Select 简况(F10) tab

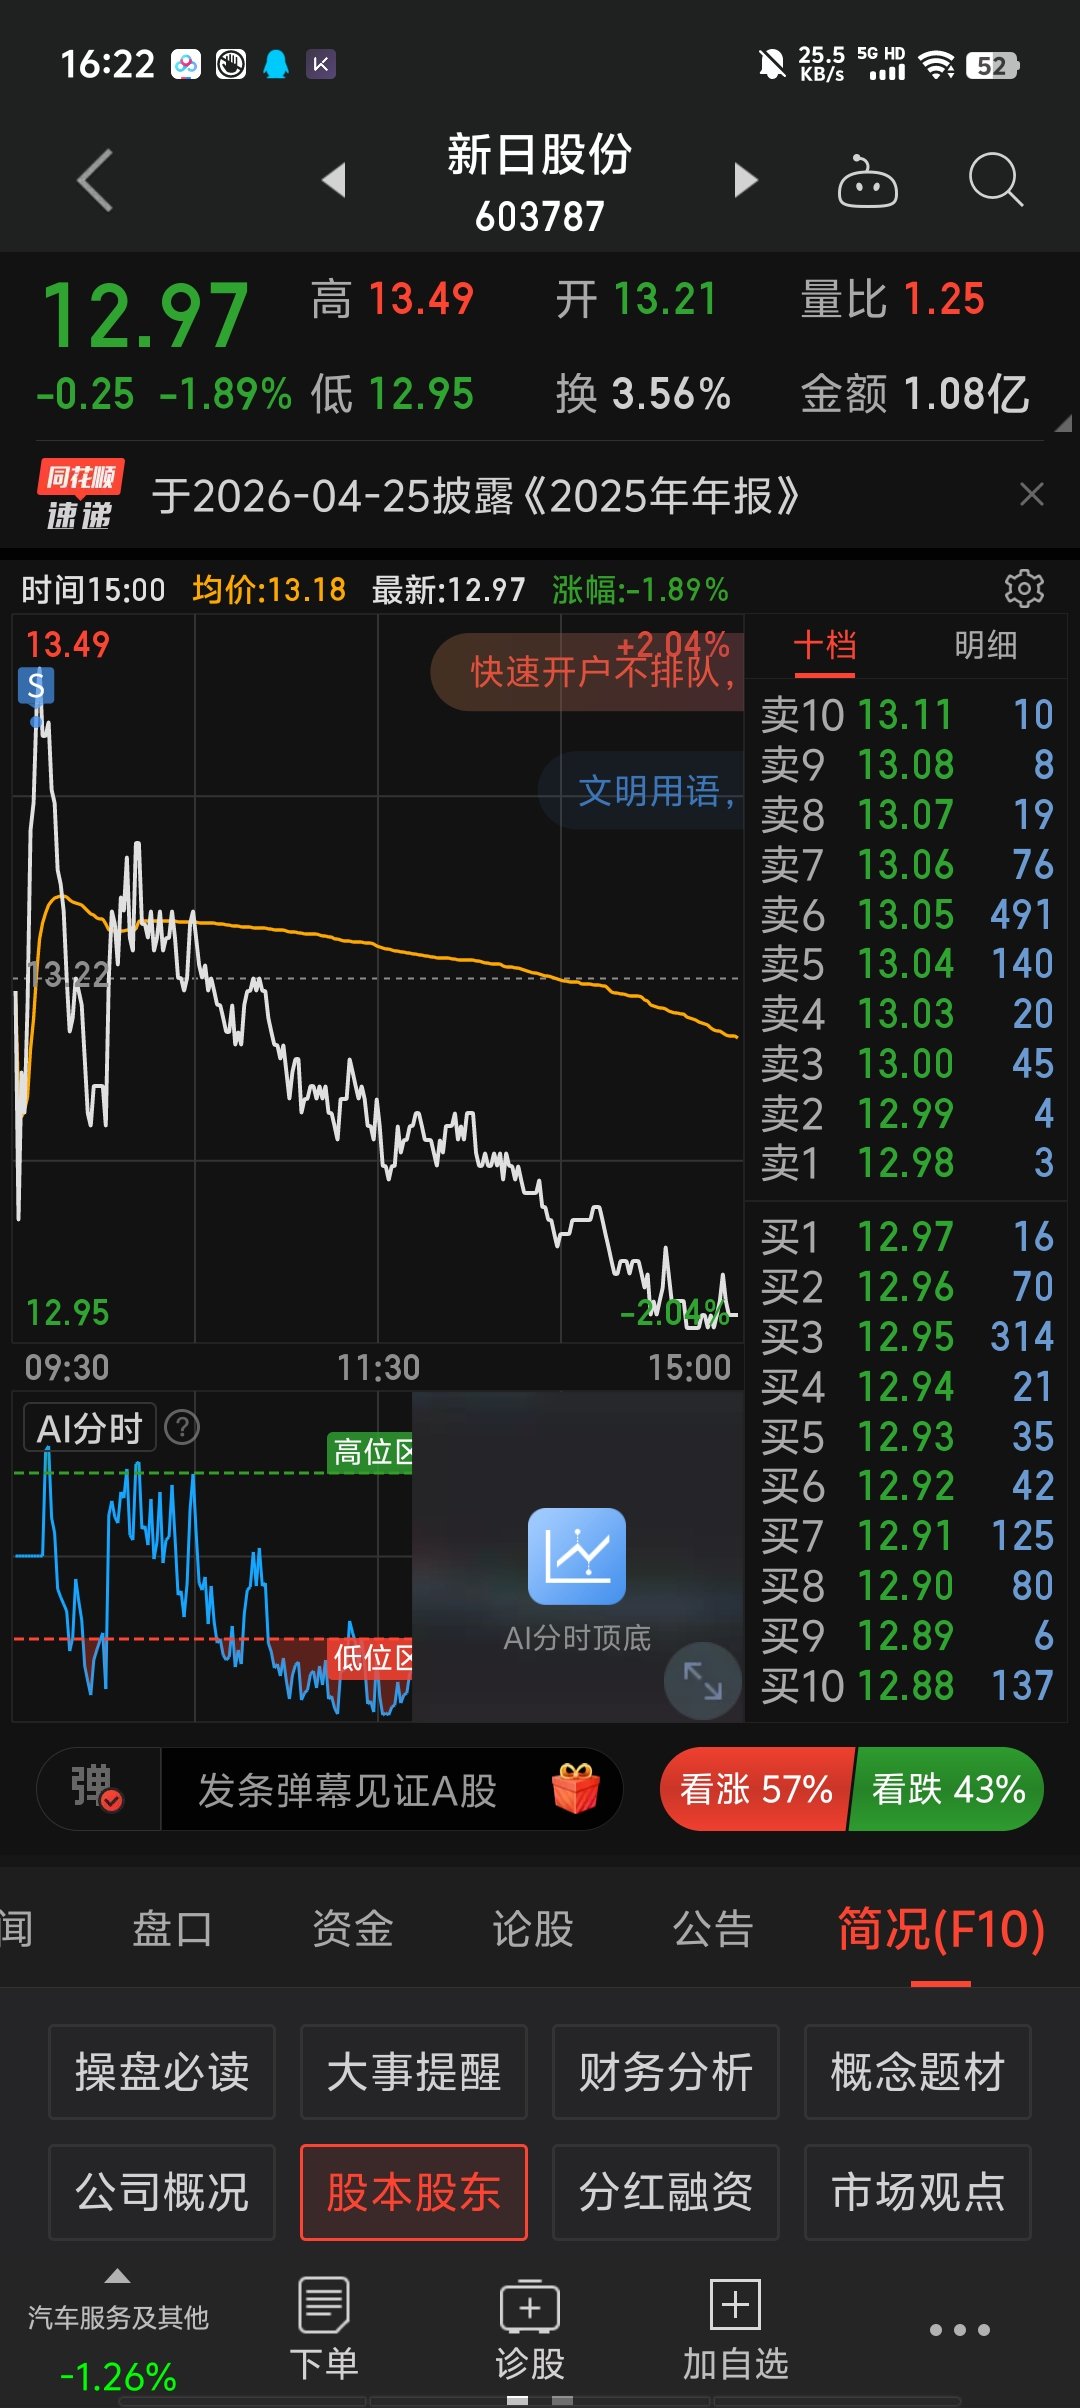[941, 1928]
